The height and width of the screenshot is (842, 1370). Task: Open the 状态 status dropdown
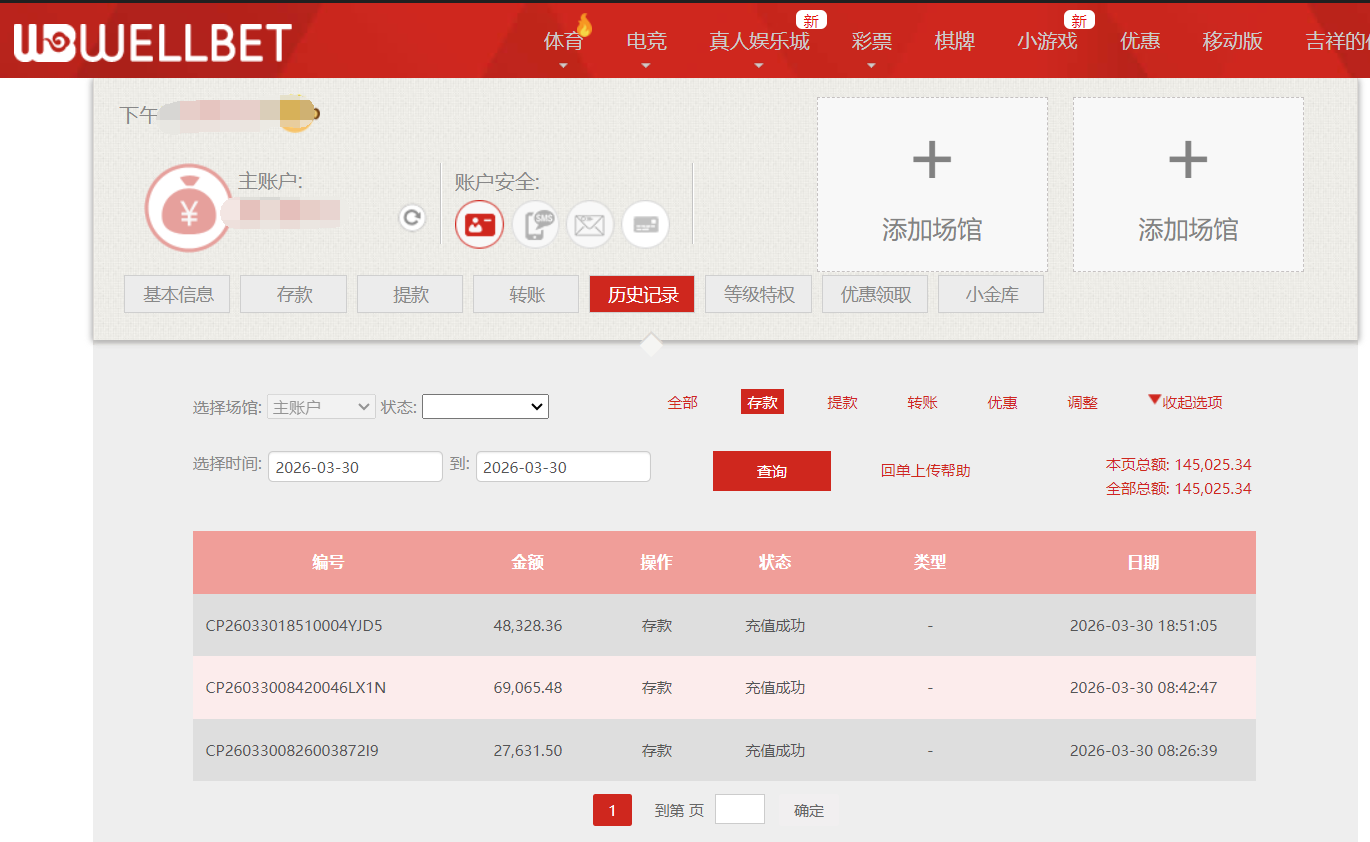pos(485,406)
